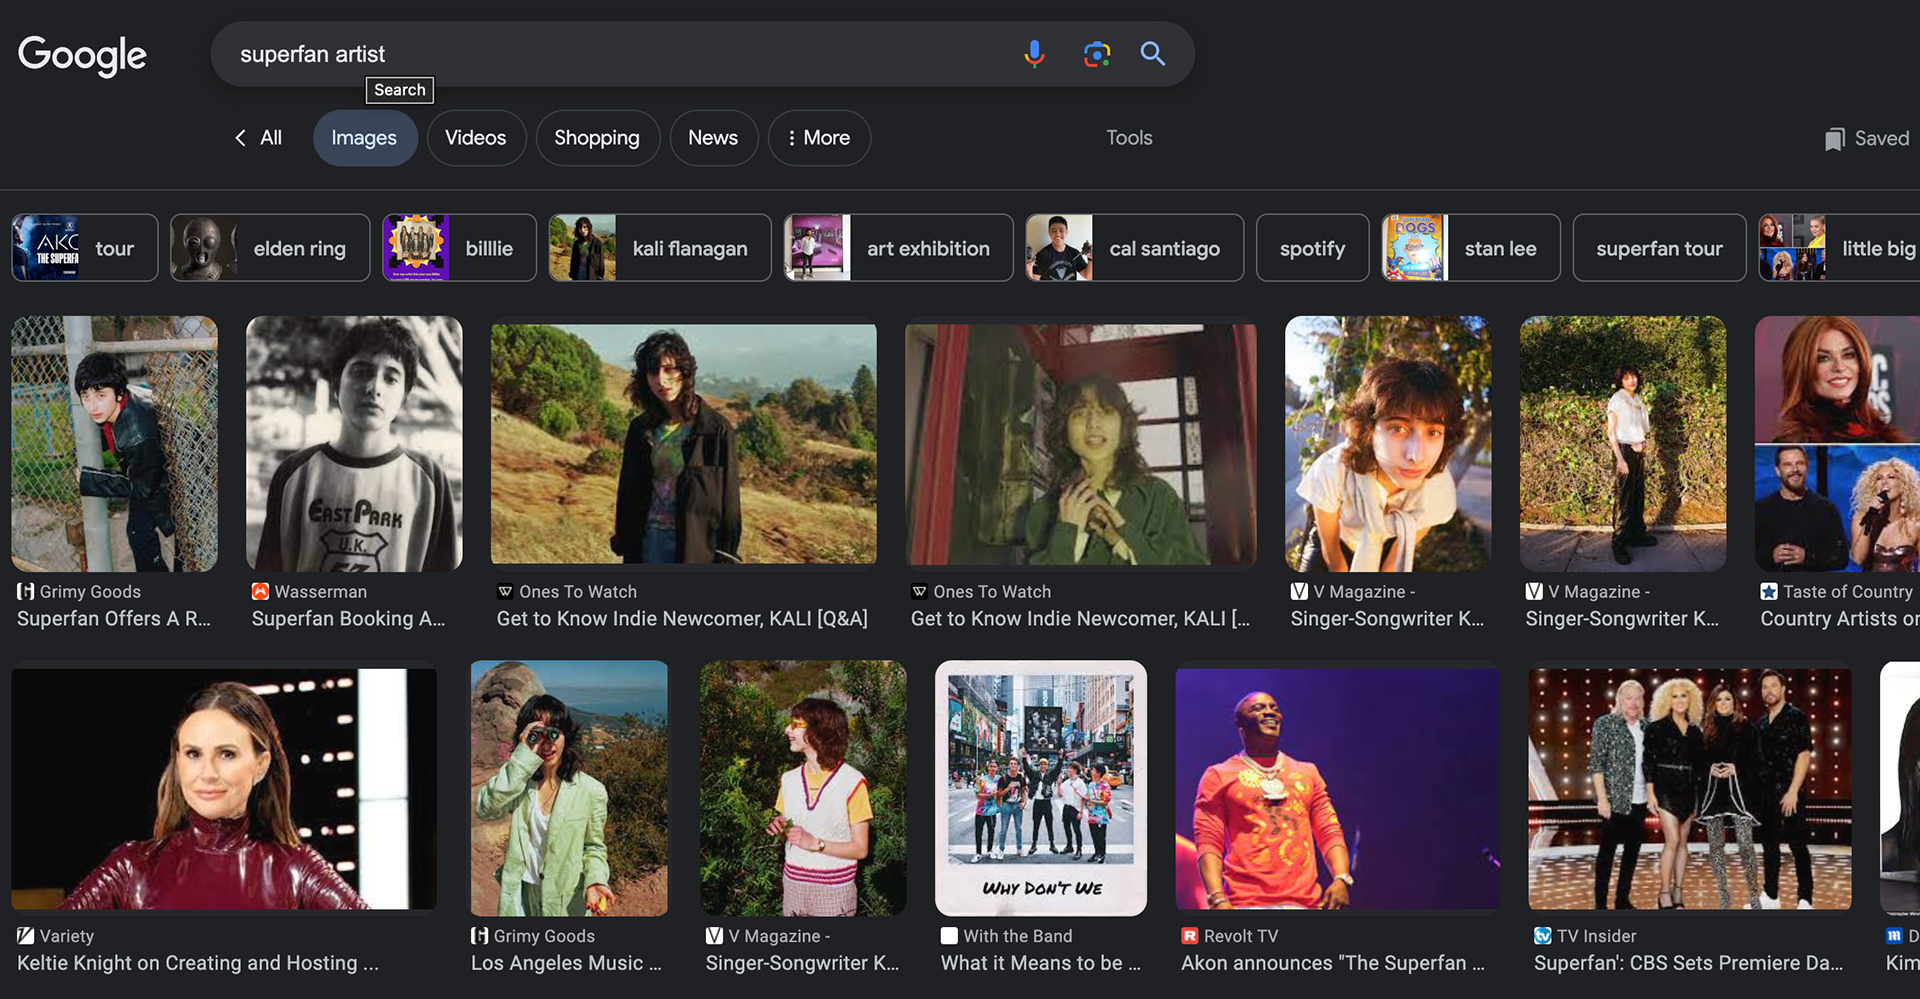This screenshot has height=999, width=1920.
Task: Open 'Superfan Offers A R...' link
Action: click(114, 619)
